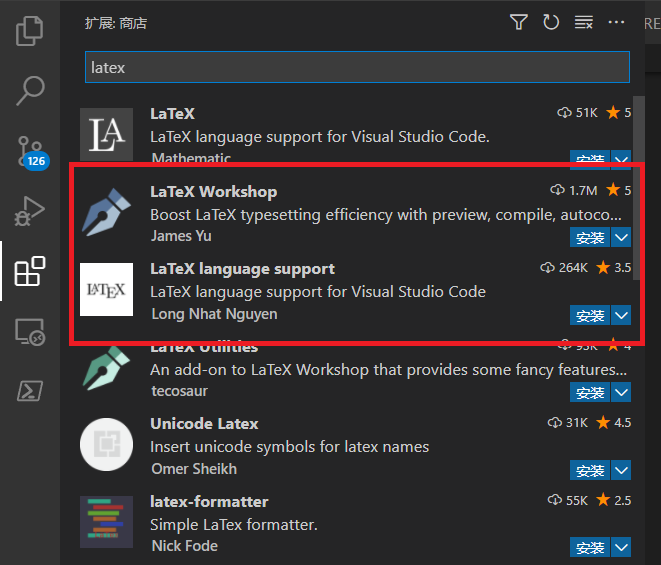
Task: Expand install dropdown for Unicode Latex
Action: (621, 470)
